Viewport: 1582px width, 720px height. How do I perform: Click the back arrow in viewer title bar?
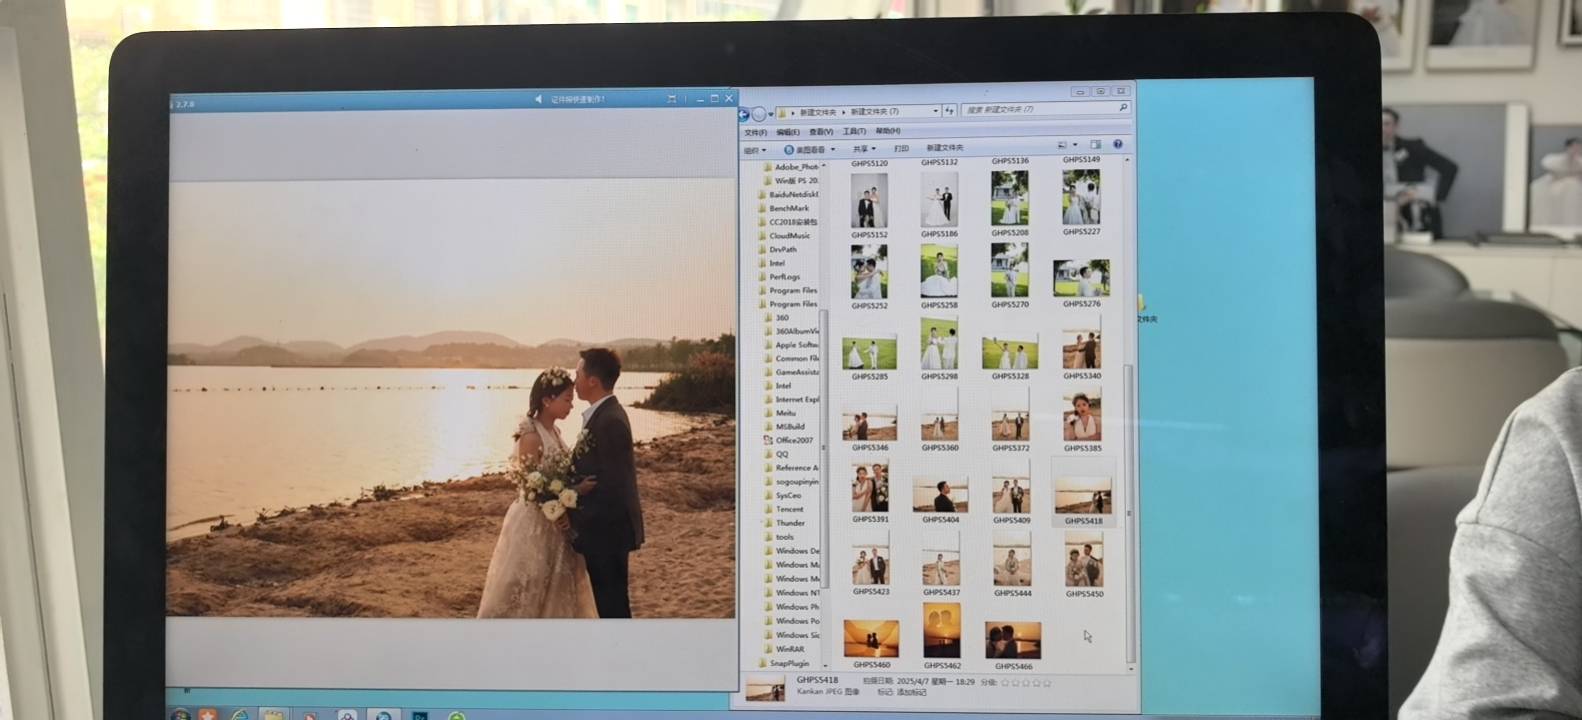pos(538,99)
